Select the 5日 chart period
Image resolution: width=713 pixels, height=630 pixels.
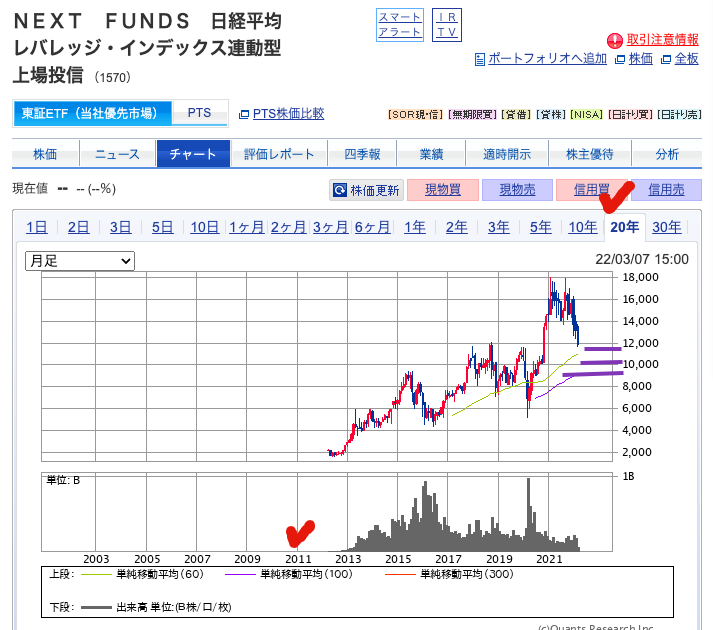(162, 227)
